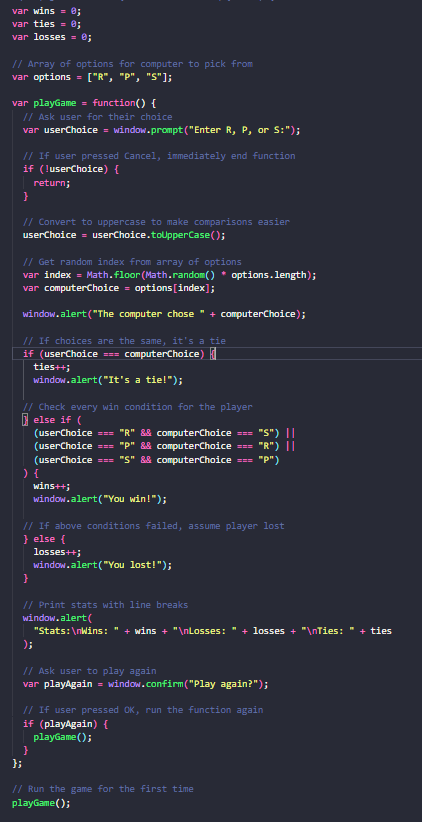This screenshot has width=422, height=822.
Task: Click the alert "The computer chose" line
Action: pos(164,314)
